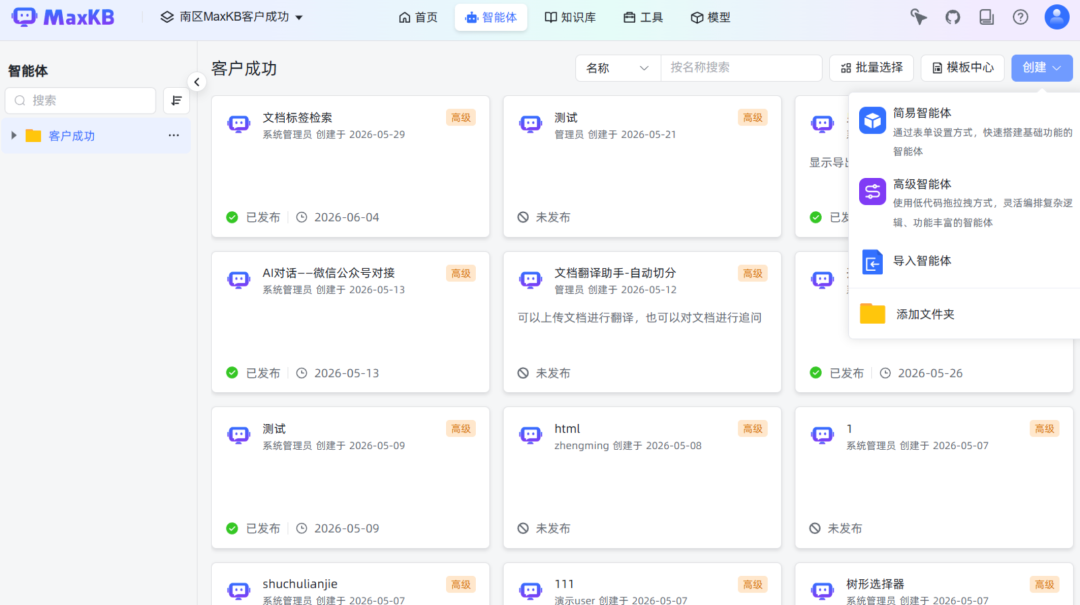The height and width of the screenshot is (605, 1080).
Task: Click robot icon of 测试 card dated 2026-05-21
Action: [530, 124]
